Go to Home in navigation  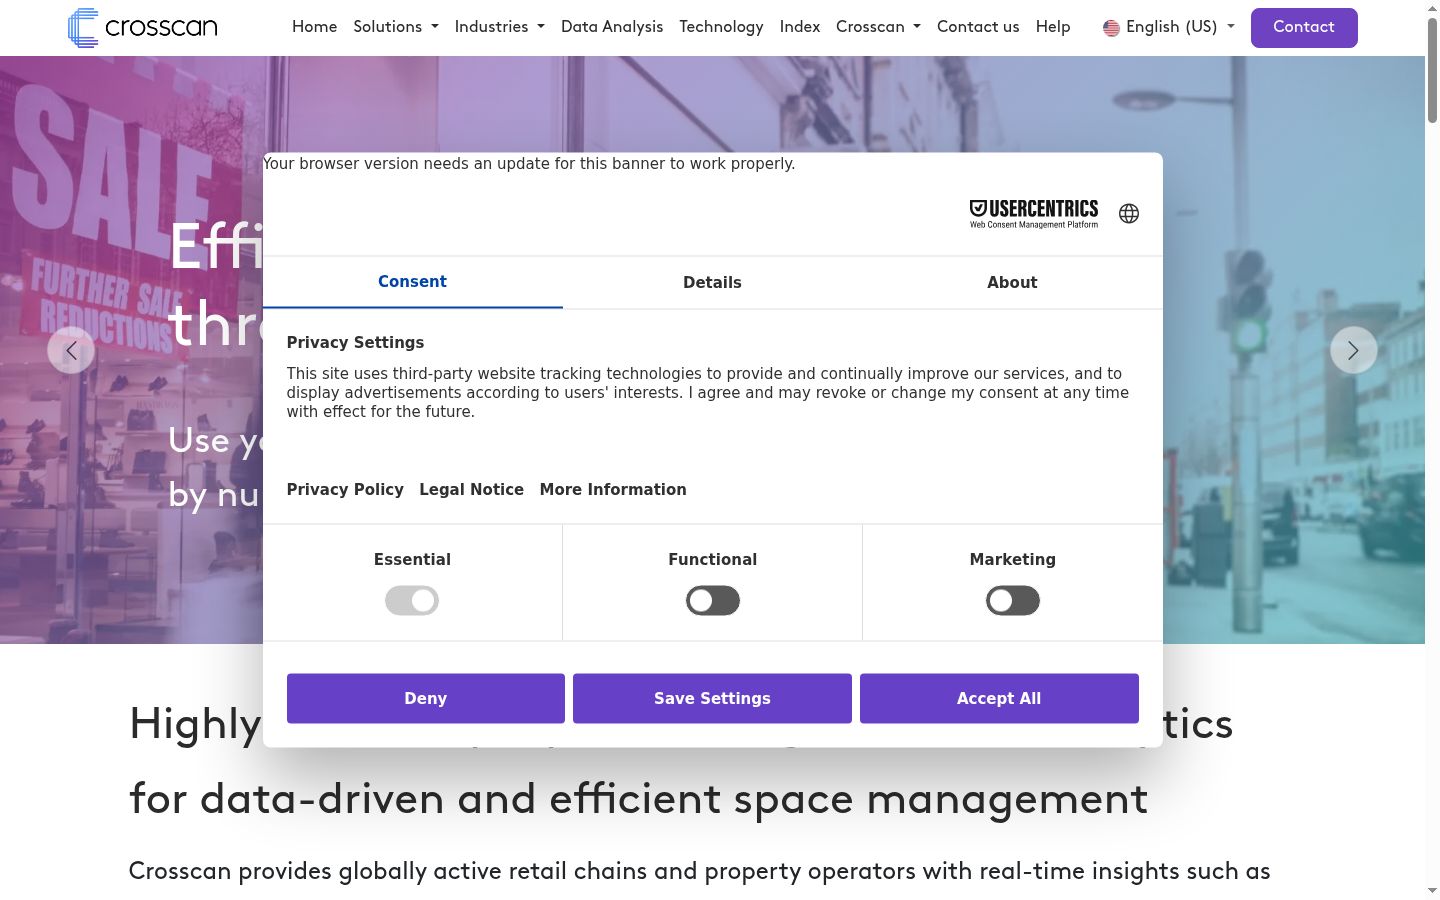[x=315, y=27]
